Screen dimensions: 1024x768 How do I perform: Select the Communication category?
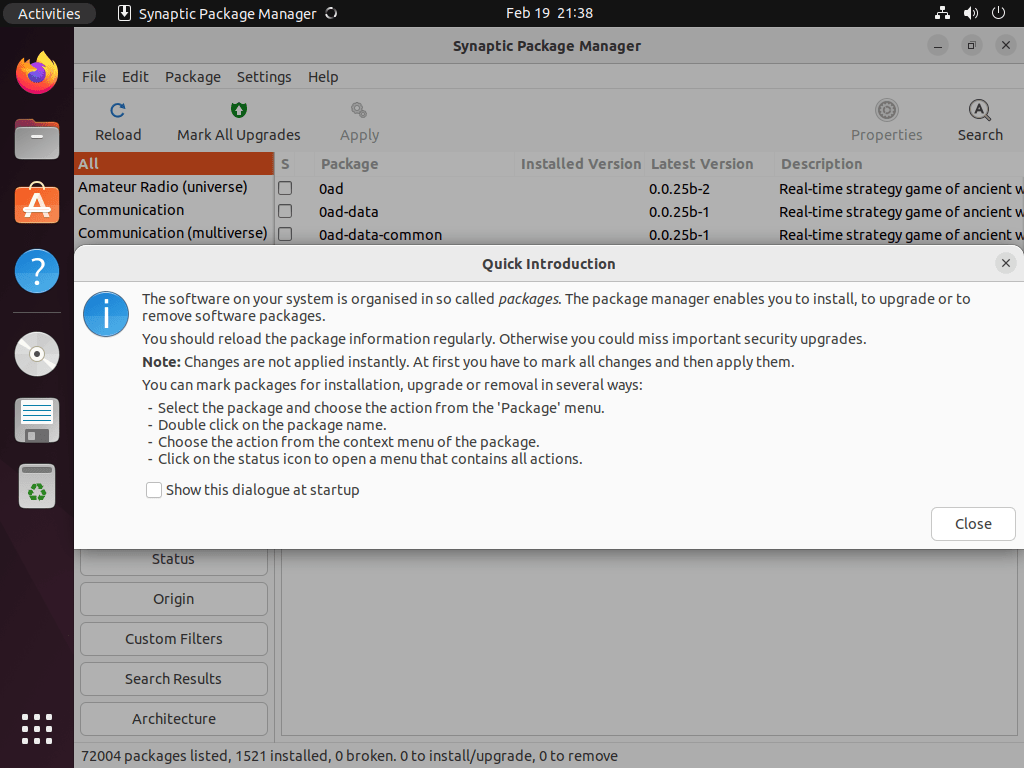[130, 210]
